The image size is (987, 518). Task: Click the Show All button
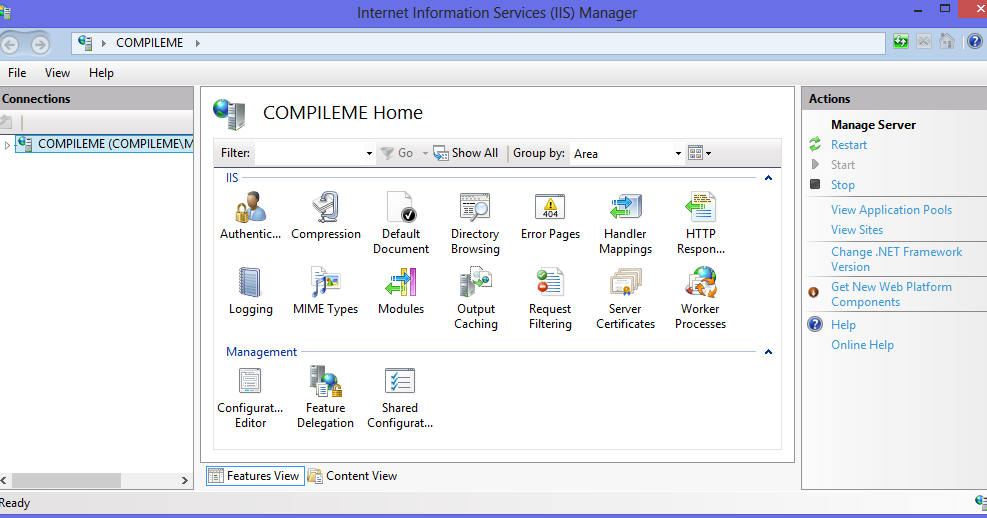466,153
